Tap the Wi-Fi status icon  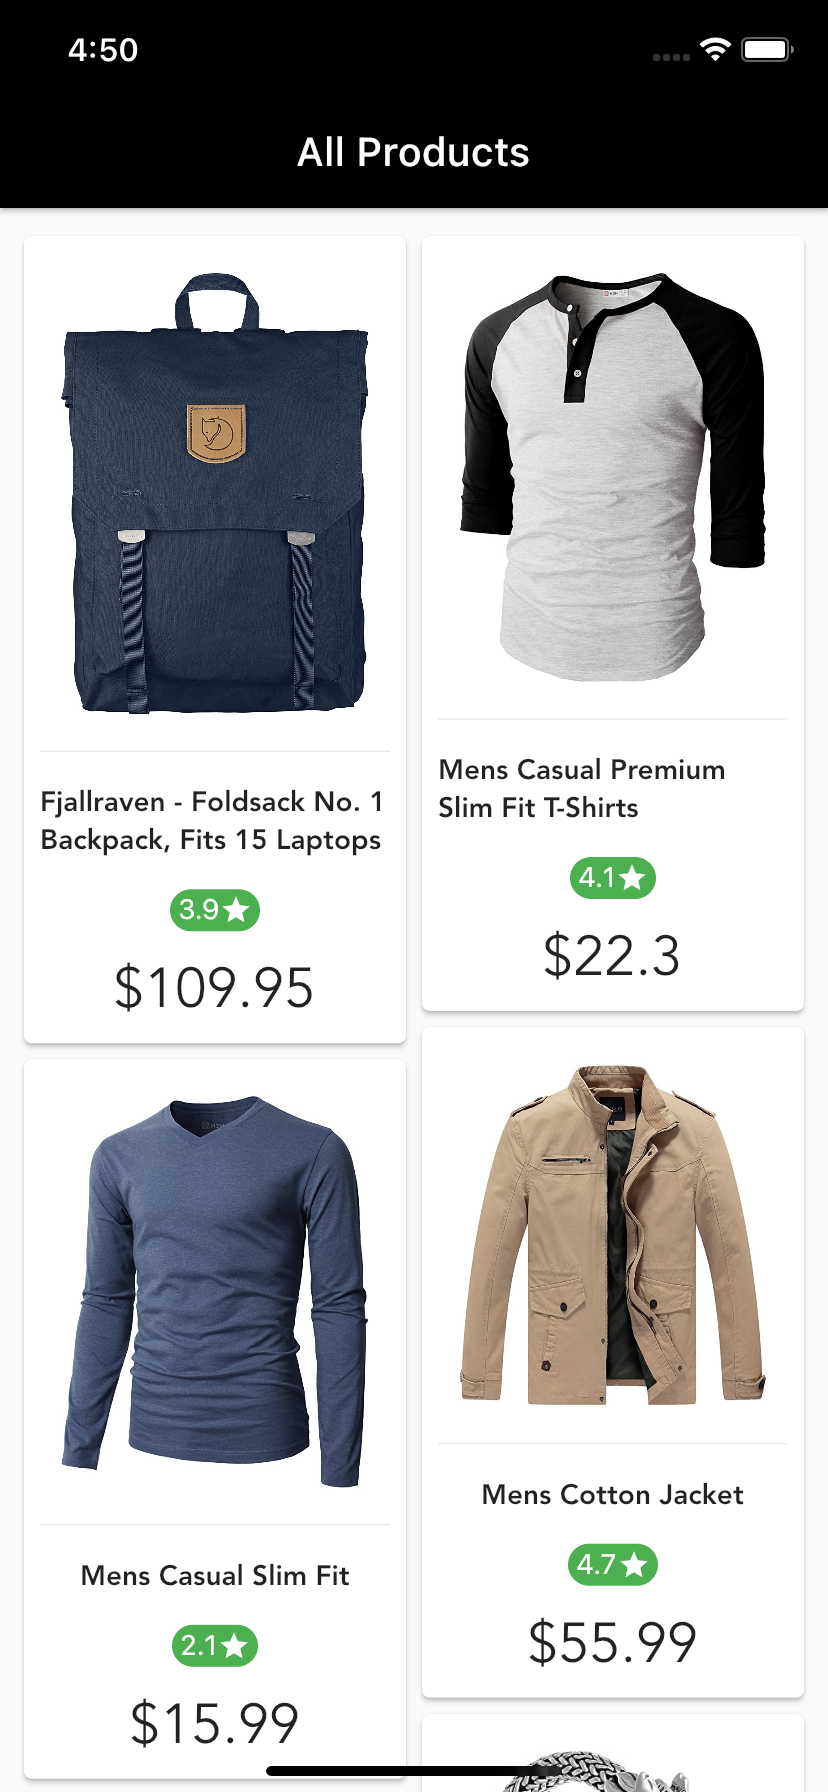coord(715,49)
